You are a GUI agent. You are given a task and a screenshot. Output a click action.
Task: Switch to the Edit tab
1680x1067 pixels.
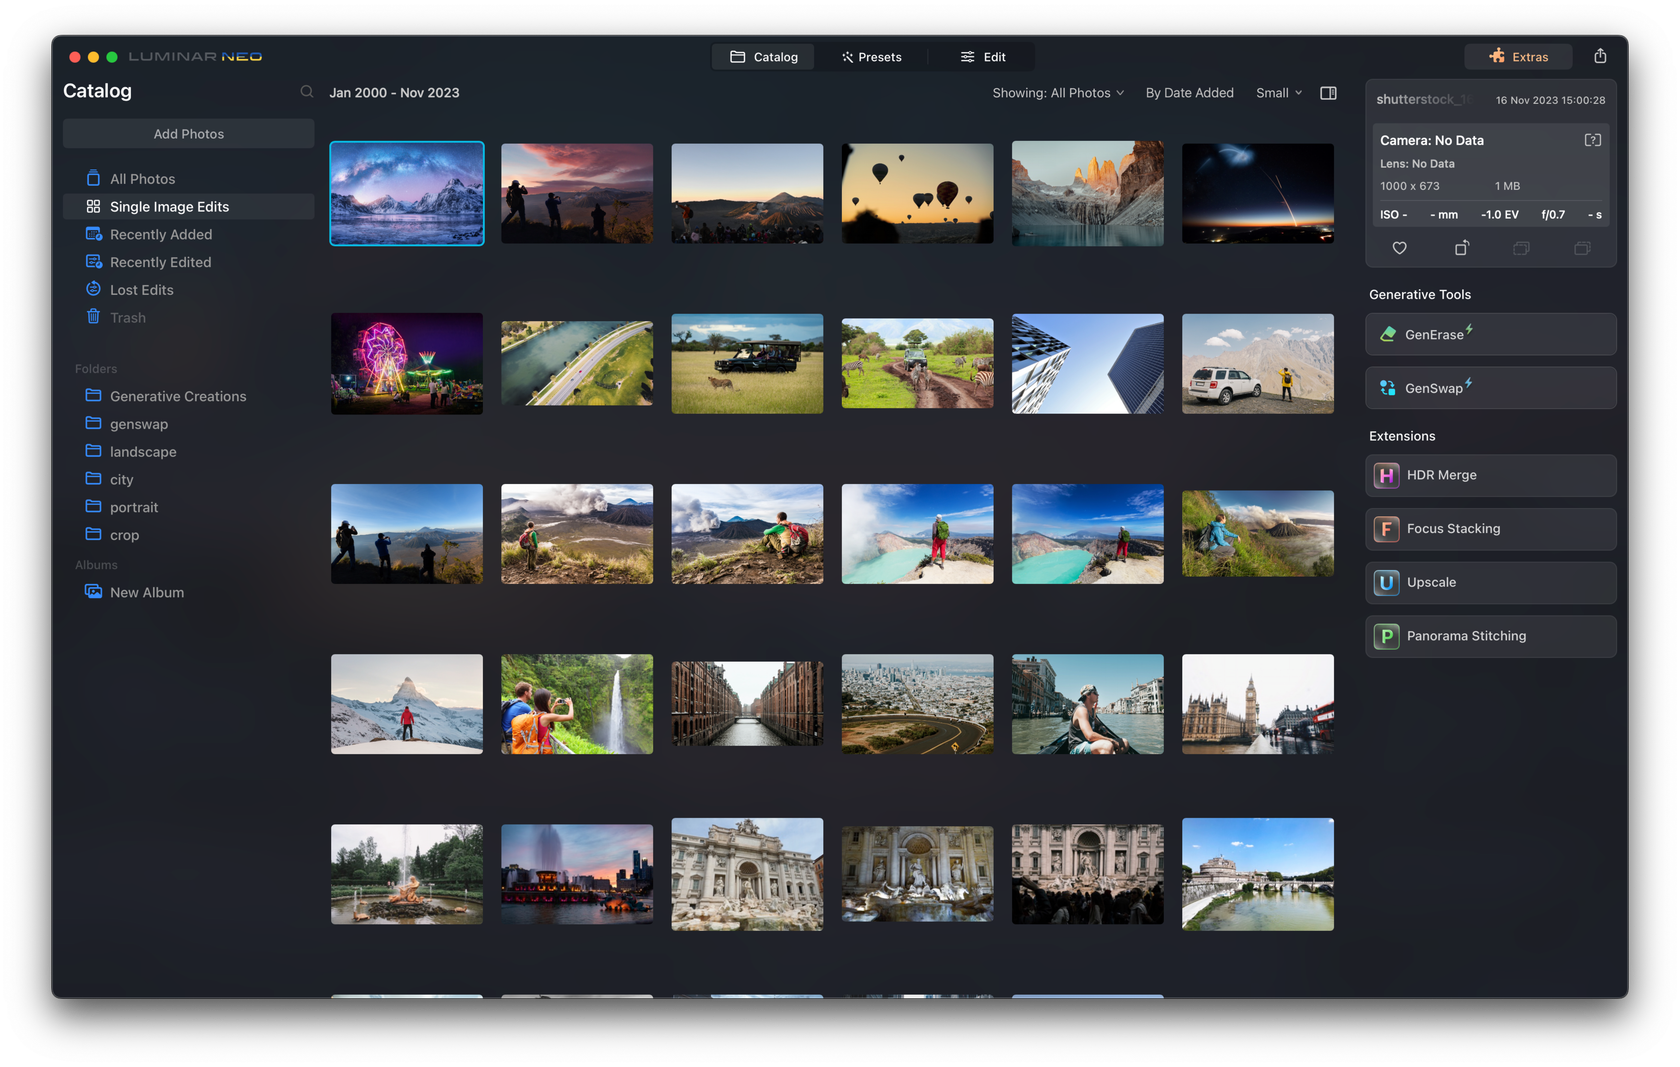point(984,56)
